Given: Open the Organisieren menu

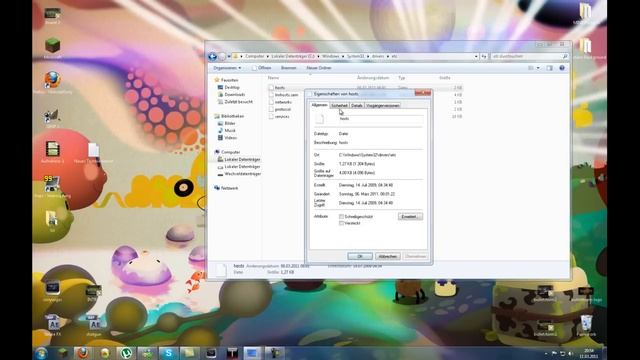Looking at the screenshot, I should point(227,68).
